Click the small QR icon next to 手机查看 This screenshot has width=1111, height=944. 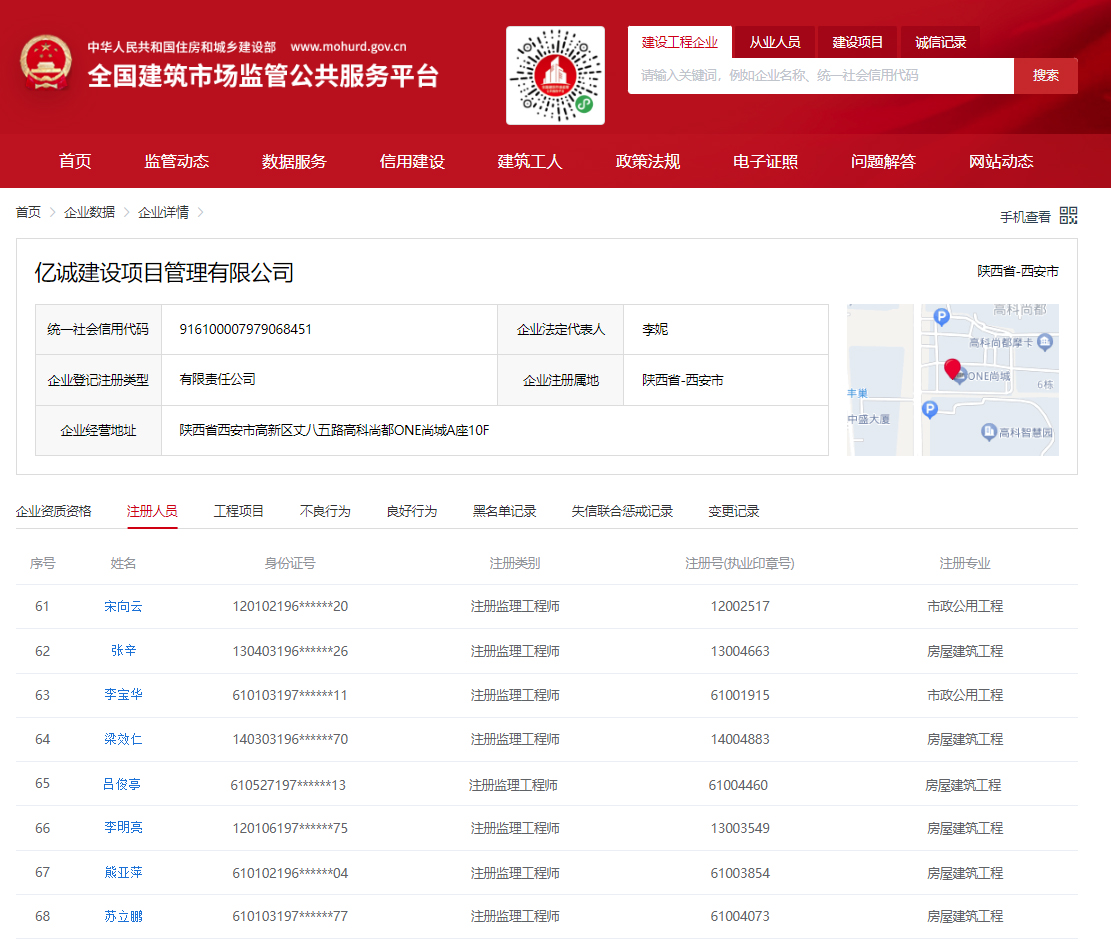[1068, 214]
